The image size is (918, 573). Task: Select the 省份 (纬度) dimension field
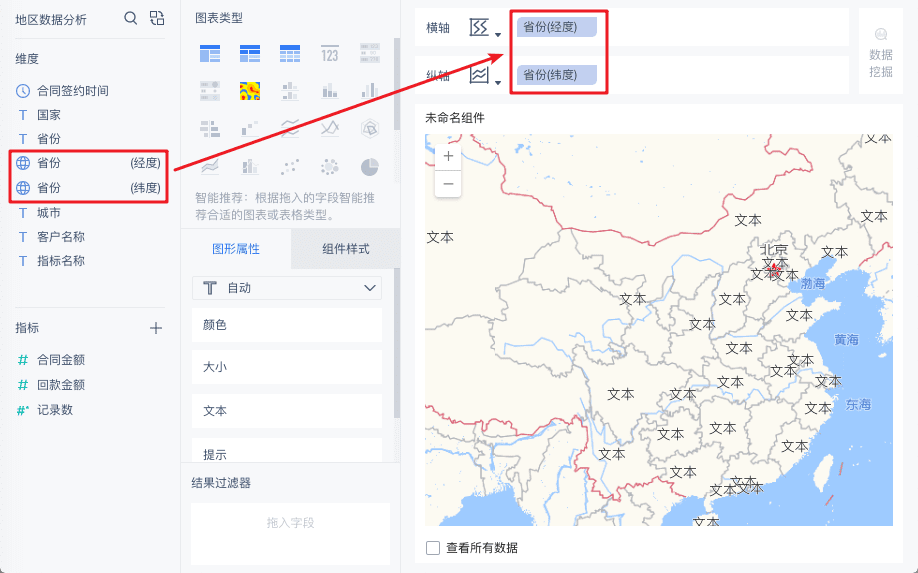tap(88, 188)
